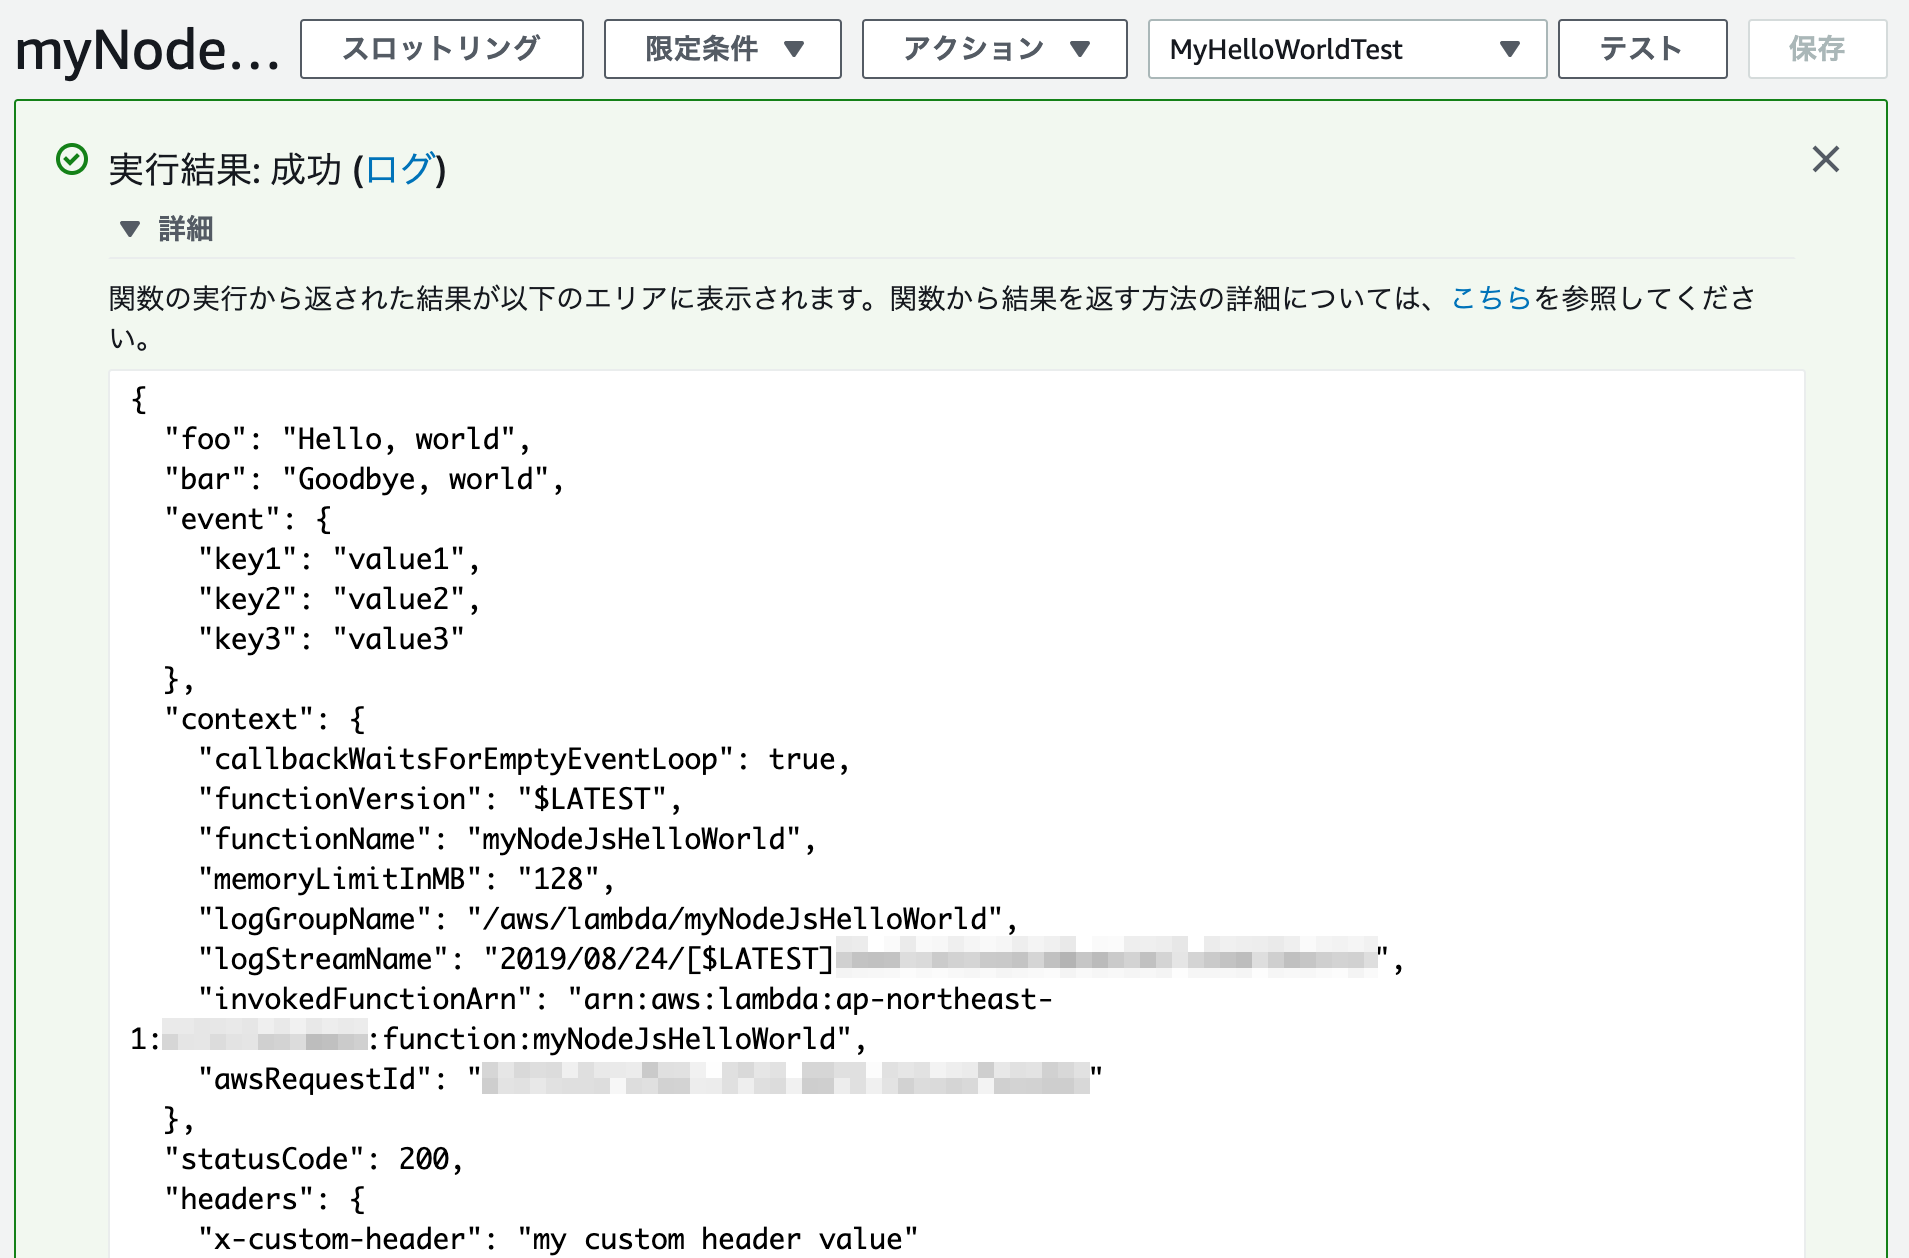Click the "context": { line

(264, 719)
